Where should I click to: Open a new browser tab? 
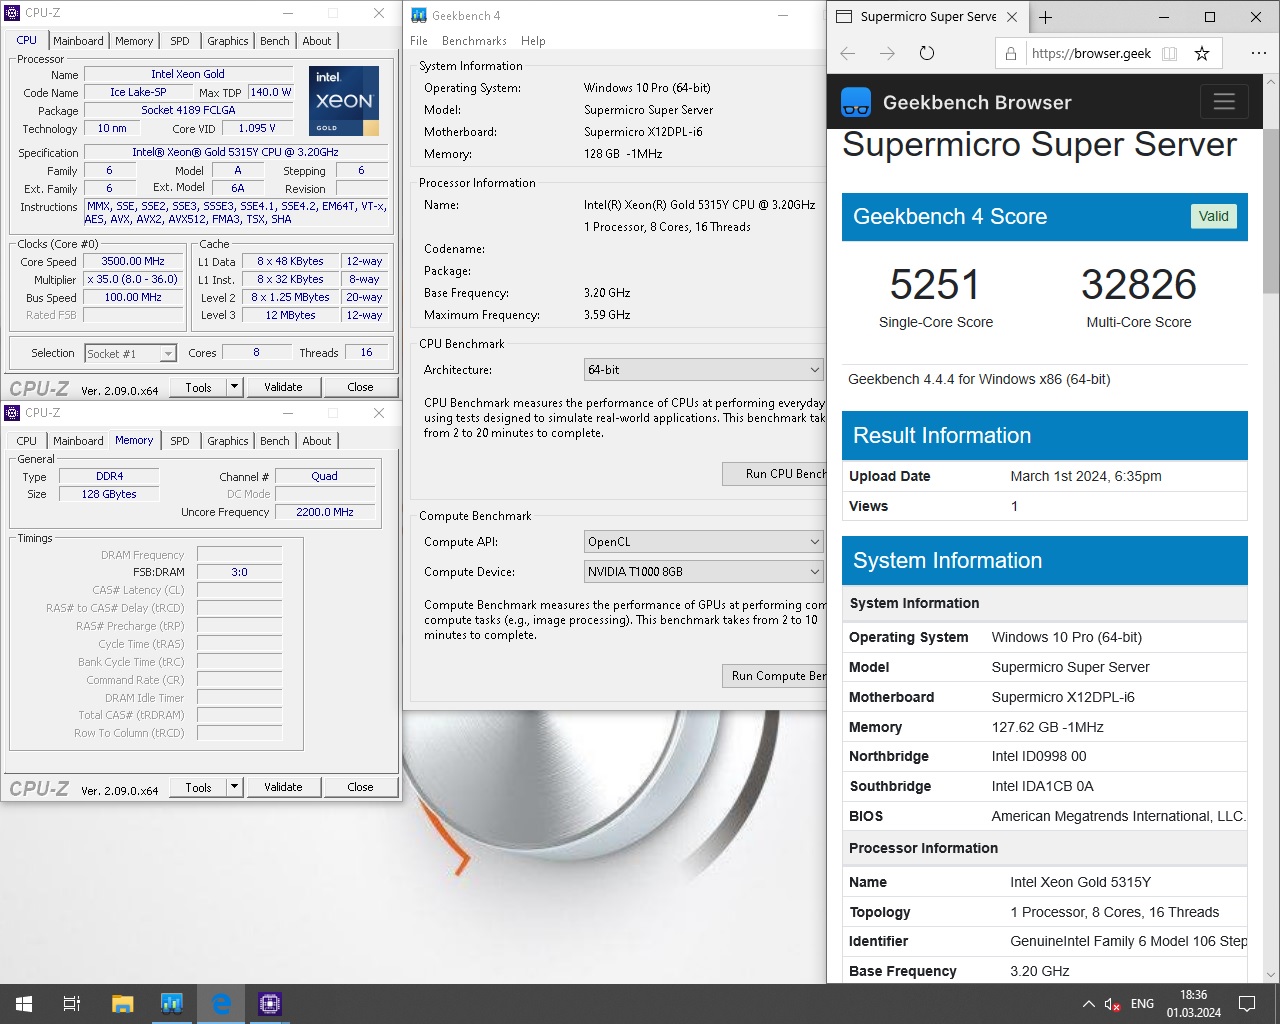tap(1046, 17)
